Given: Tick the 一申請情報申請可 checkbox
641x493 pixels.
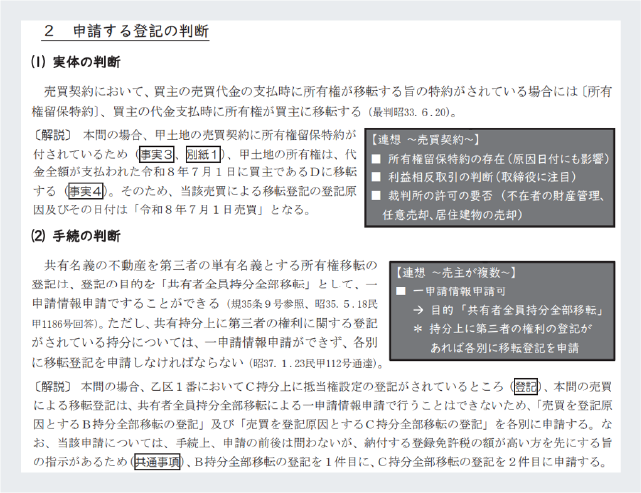Looking at the screenshot, I should [401, 291].
